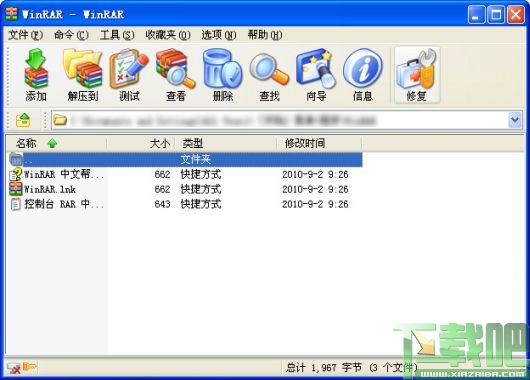This screenshot has height=380, width=530.
Task: Click the key password icon in status bar
Action: click(29, 366)
